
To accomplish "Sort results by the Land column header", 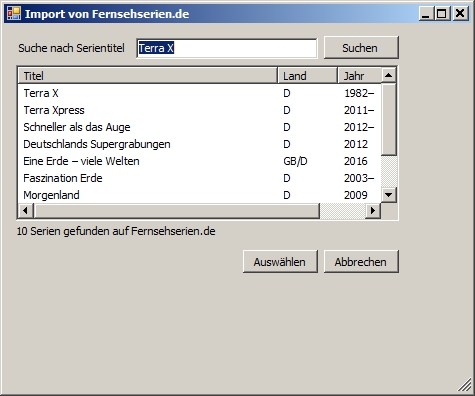I will coord(307,76).
